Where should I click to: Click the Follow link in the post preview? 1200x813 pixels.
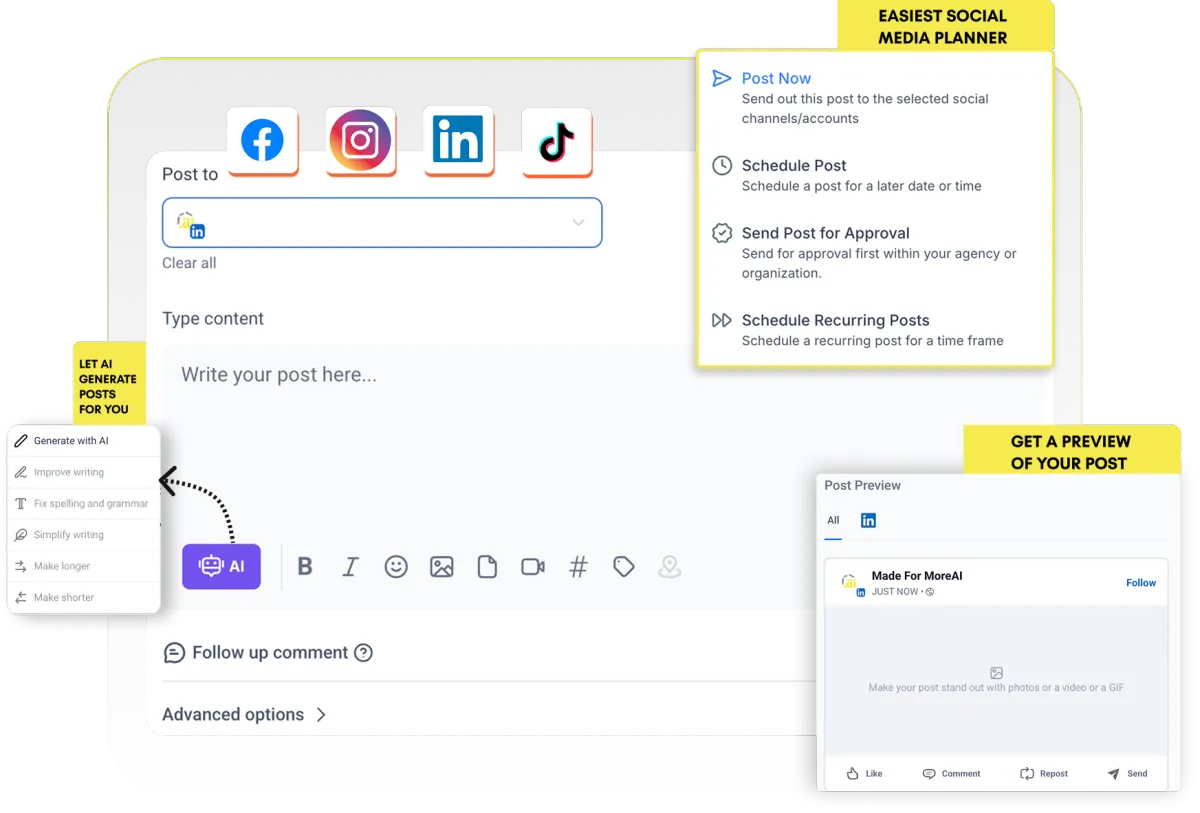1141,582
